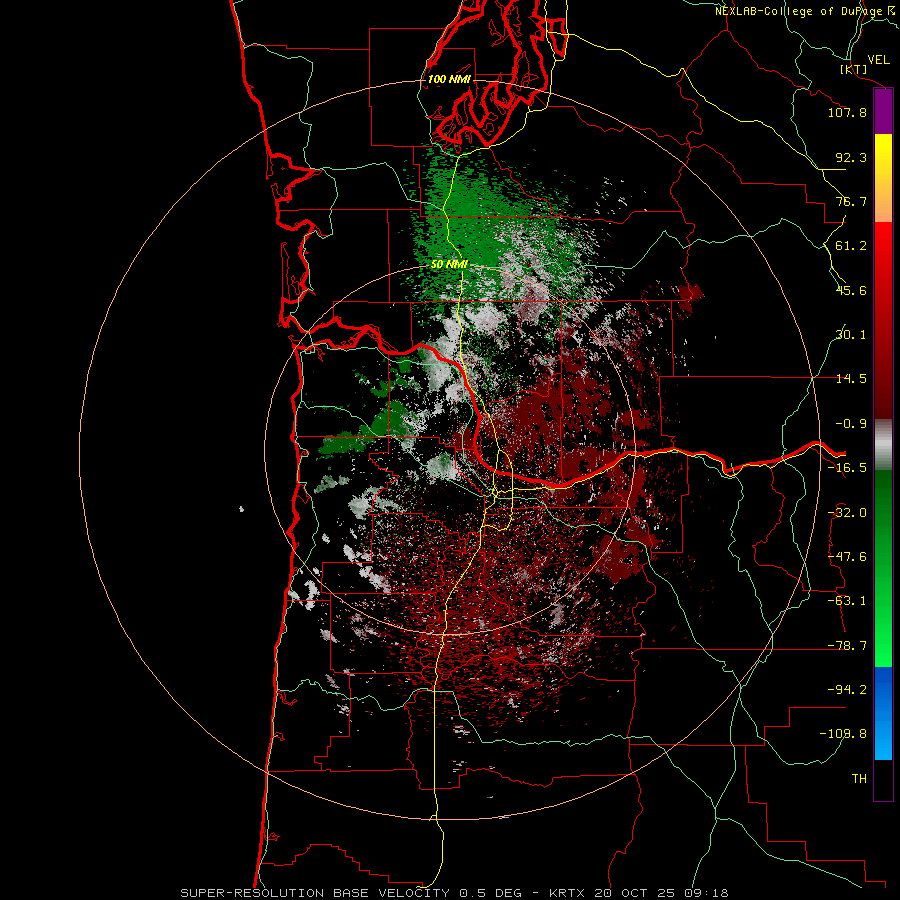This screenshot has height=900, width=900.
Task: Click the 50 NMI range ring label
Action: click(449, 264)
